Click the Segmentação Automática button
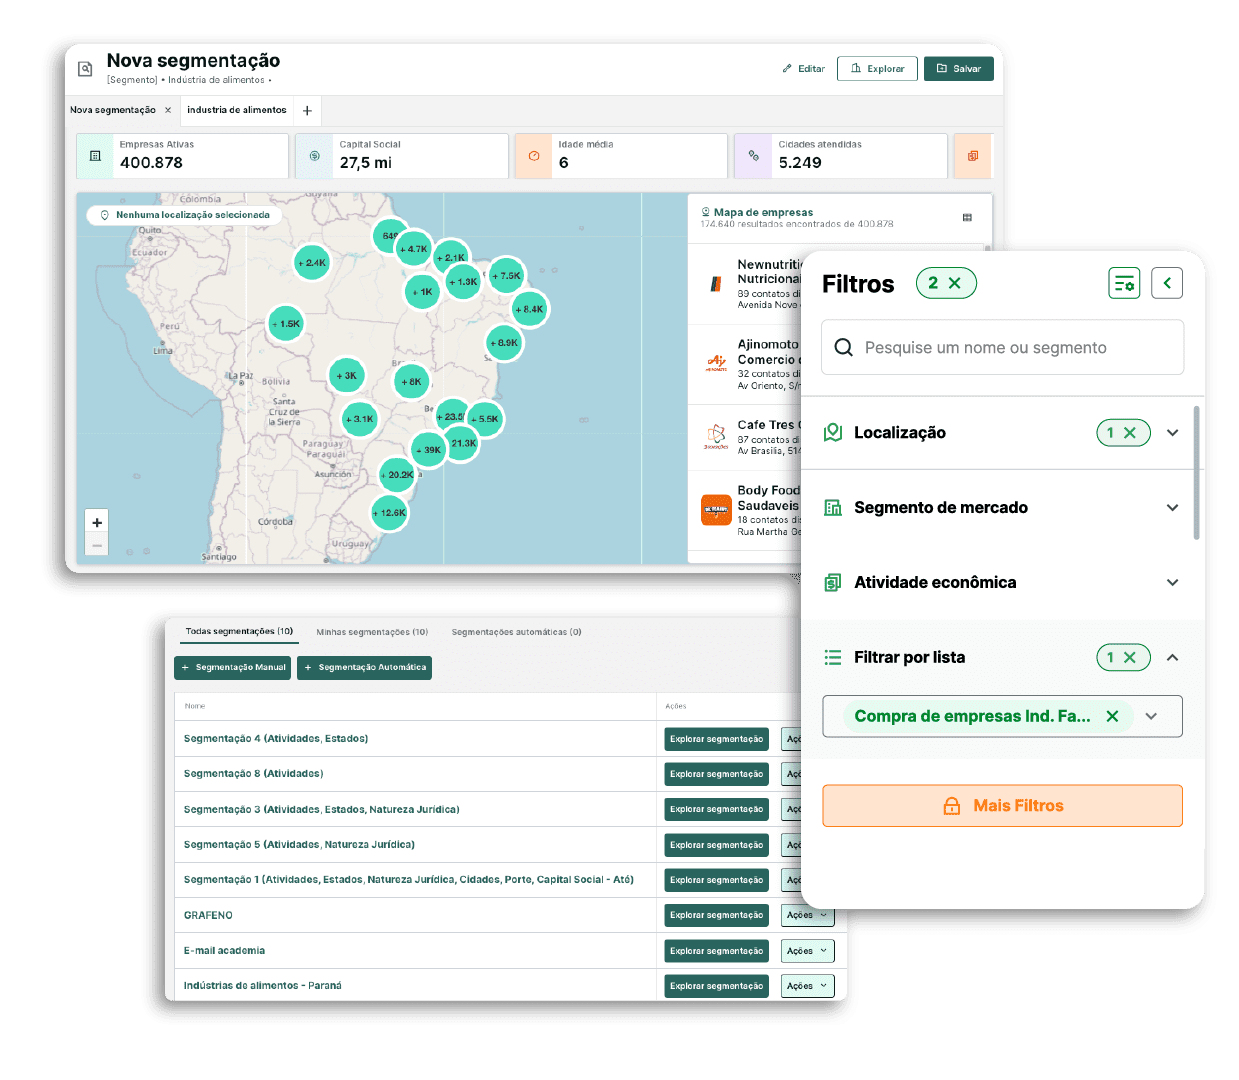1239x1080 pixels. tap(364, 667)
